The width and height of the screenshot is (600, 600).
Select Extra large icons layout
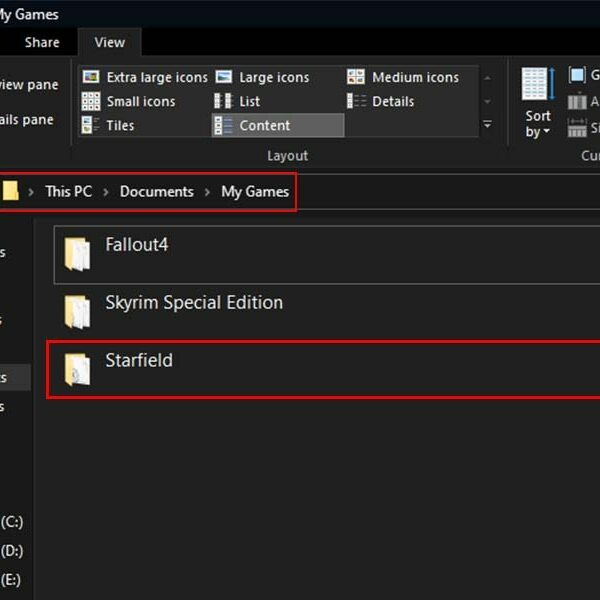click(x=145, y=77)
